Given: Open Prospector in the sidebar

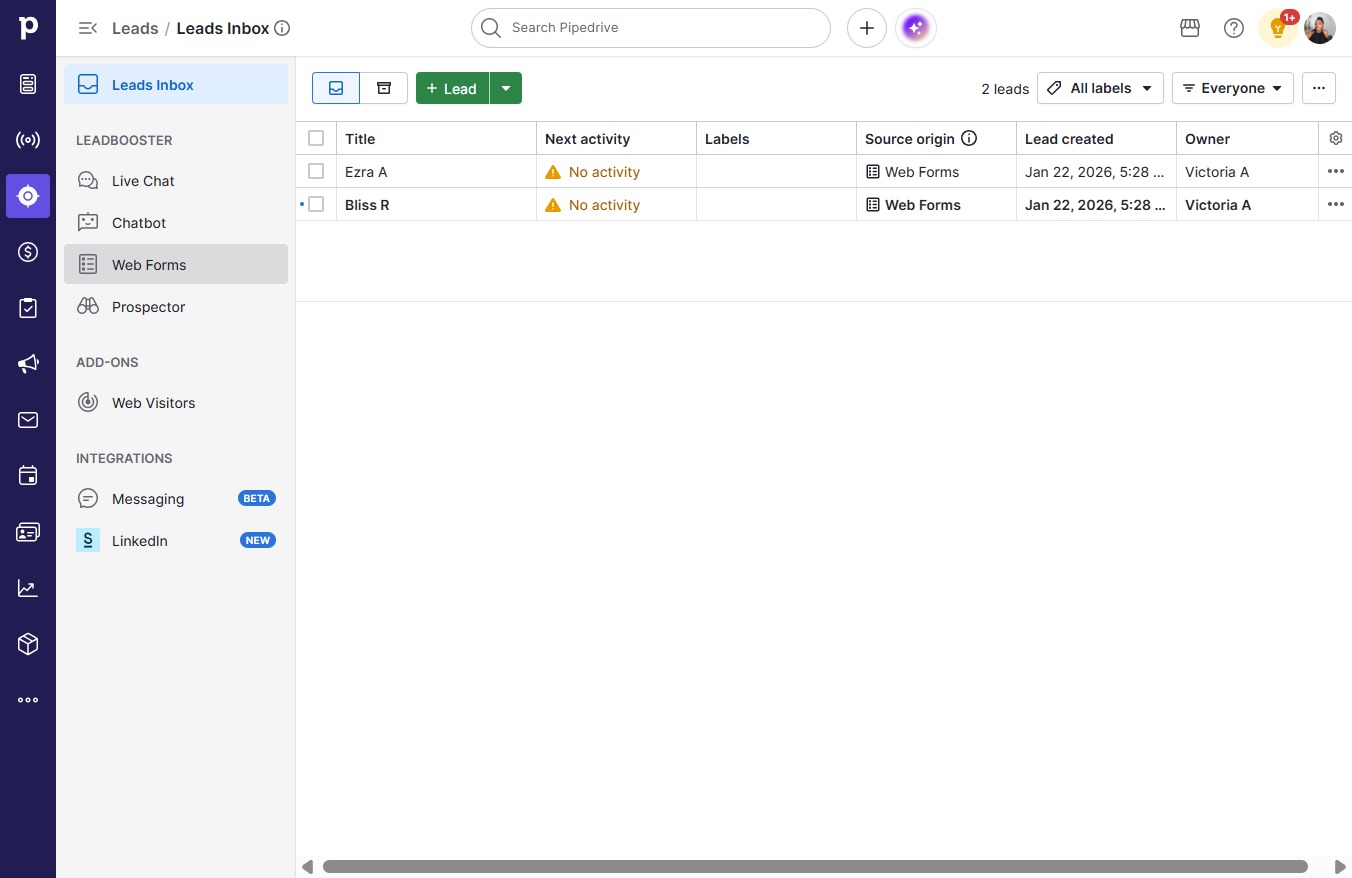Looking at the screenshot, I should tap(176, 307).
